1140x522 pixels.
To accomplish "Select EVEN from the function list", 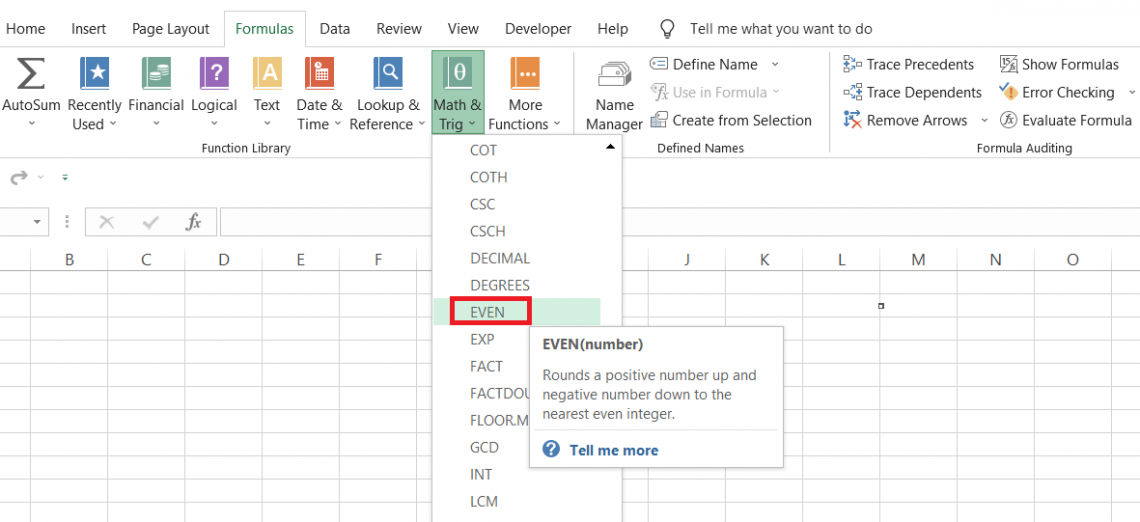I will (488, 312).
